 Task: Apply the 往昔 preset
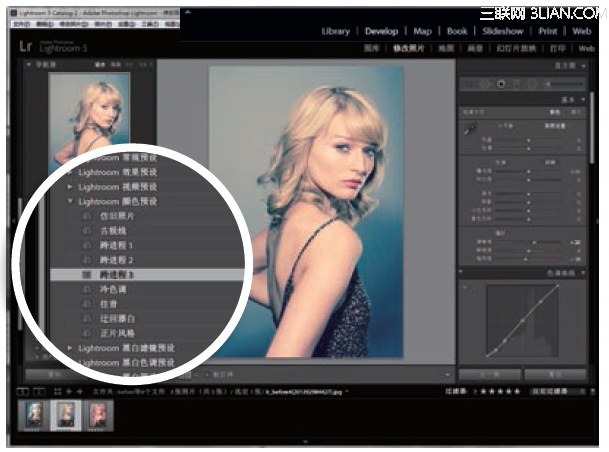pyautogui.click(x=108, y=304)
